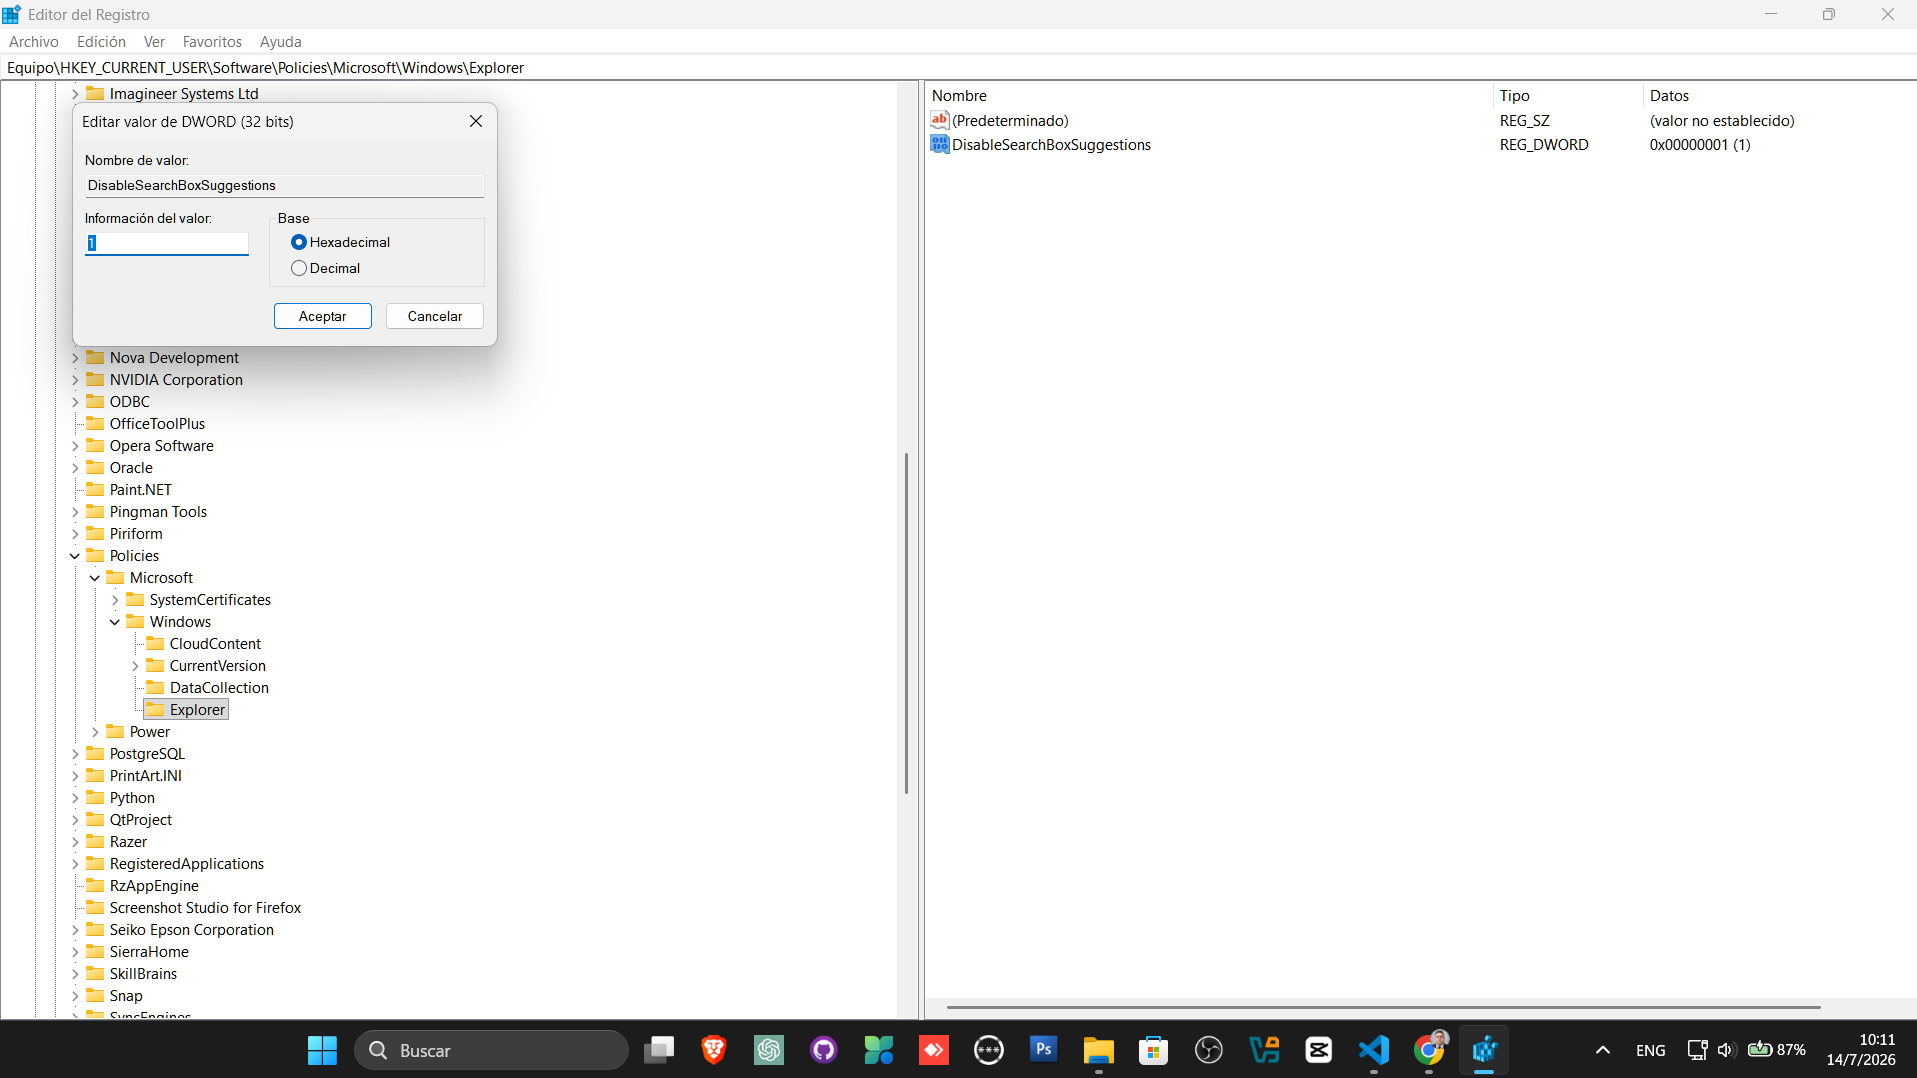Click Cancelar in the DWORD dialog
Viewport: 1917px width, 1078px height.
pos(434,316)
